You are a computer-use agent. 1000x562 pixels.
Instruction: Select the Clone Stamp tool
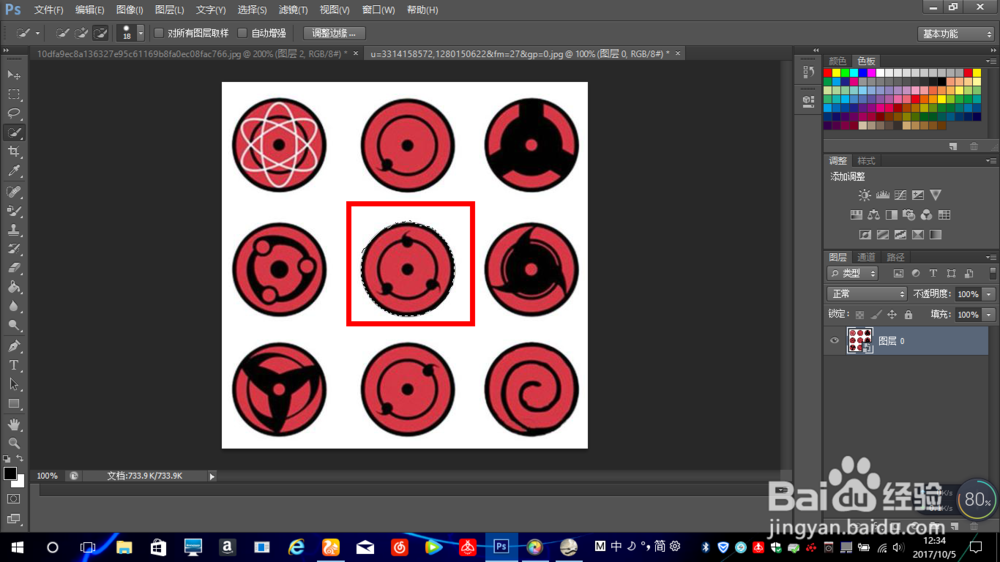[x=13, y=230]
